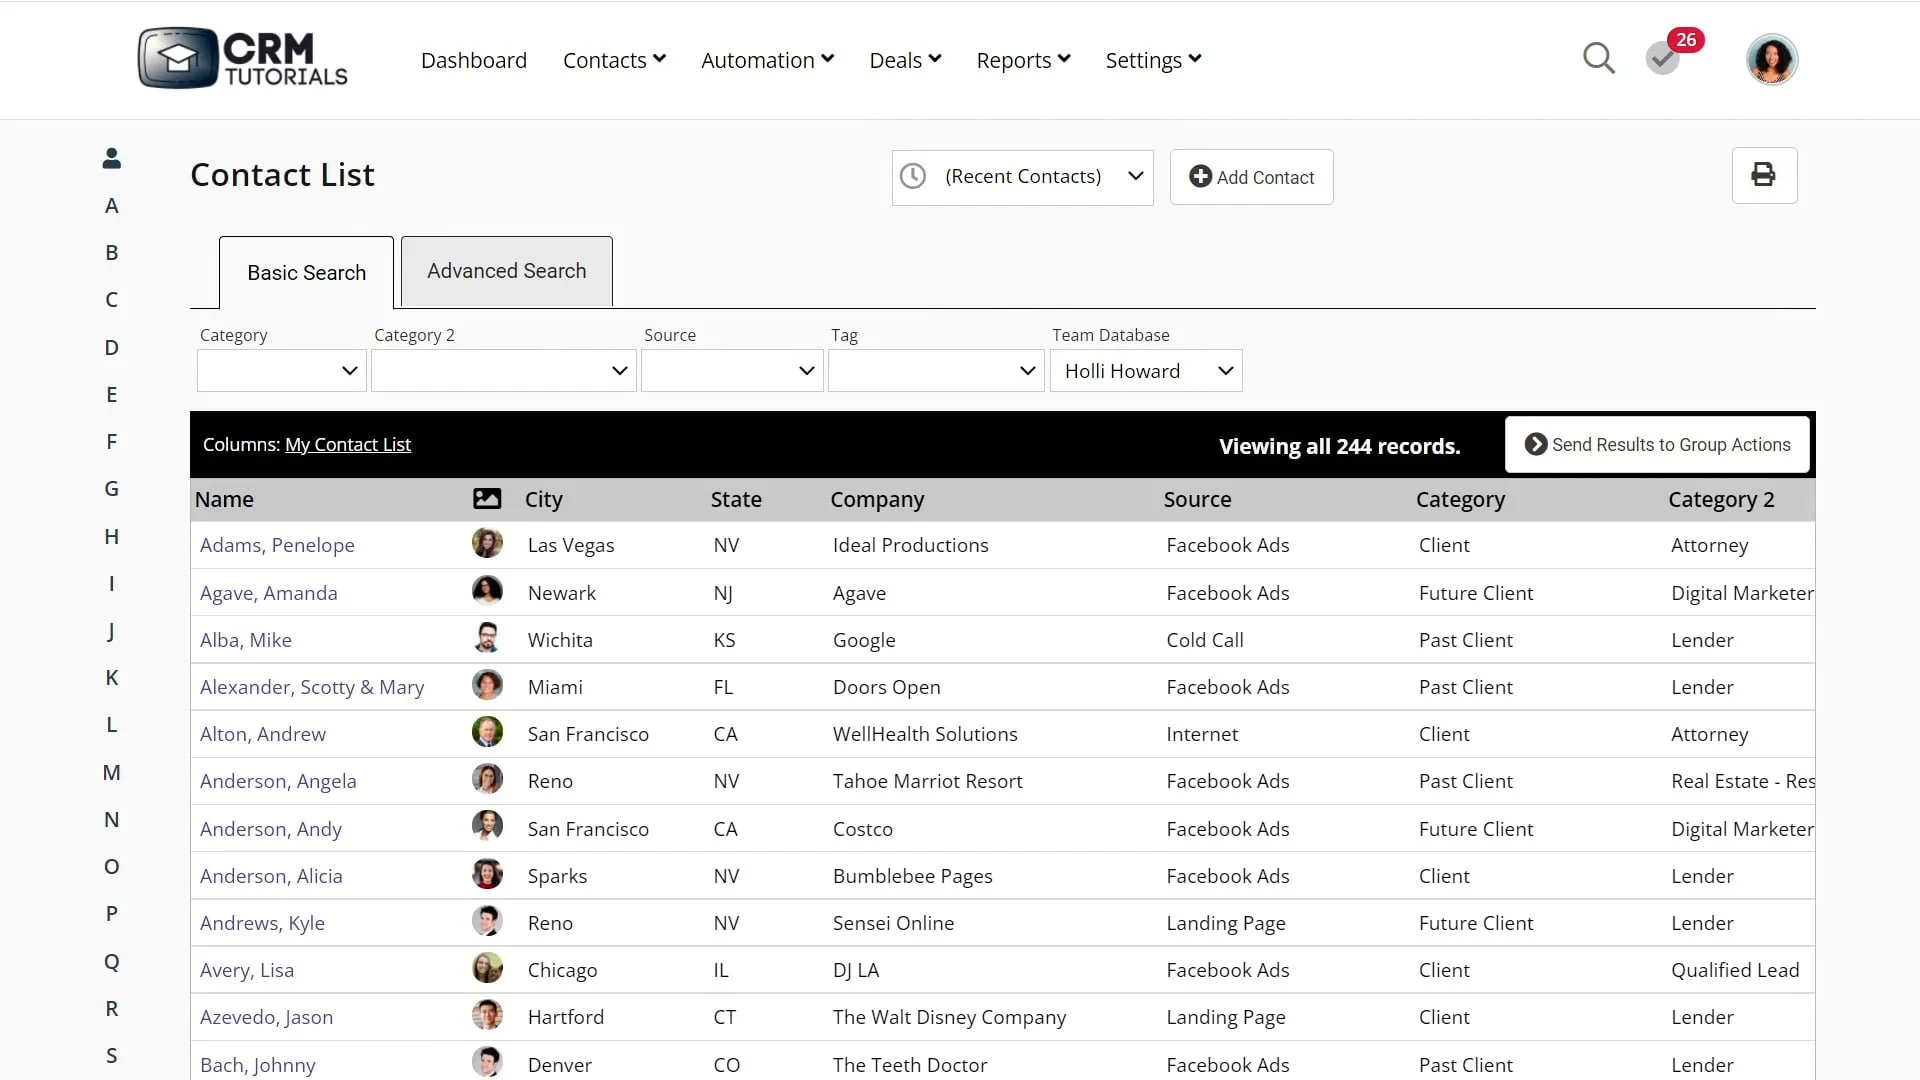
Task: Jump to letter M in alphabet index
Action: pyautogui.click(x=112, y=772)
